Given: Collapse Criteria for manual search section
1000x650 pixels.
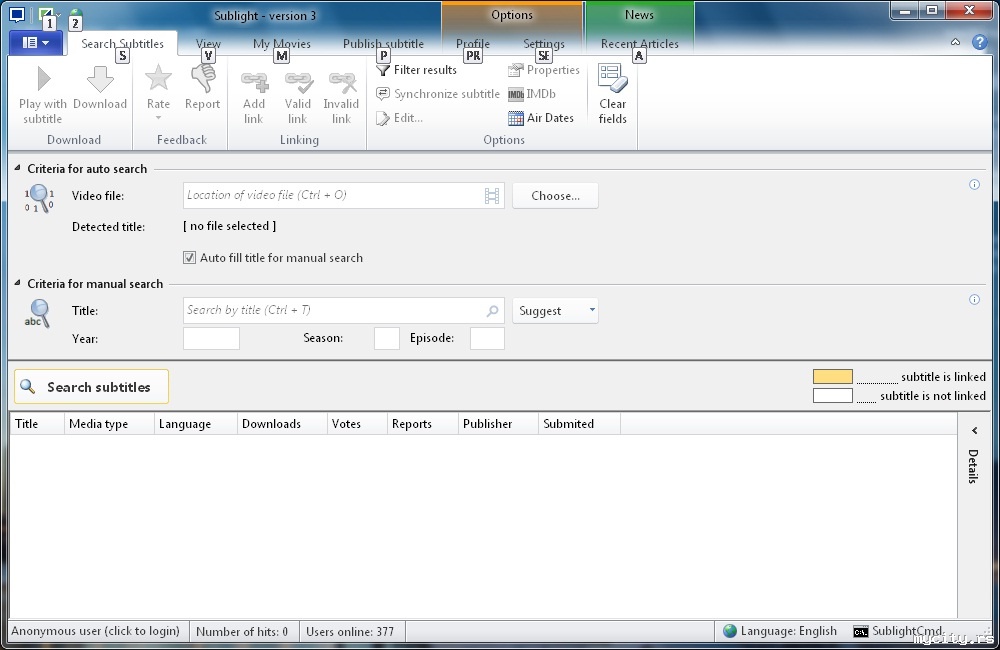Looking at the screenshot, I should point(18,283).
